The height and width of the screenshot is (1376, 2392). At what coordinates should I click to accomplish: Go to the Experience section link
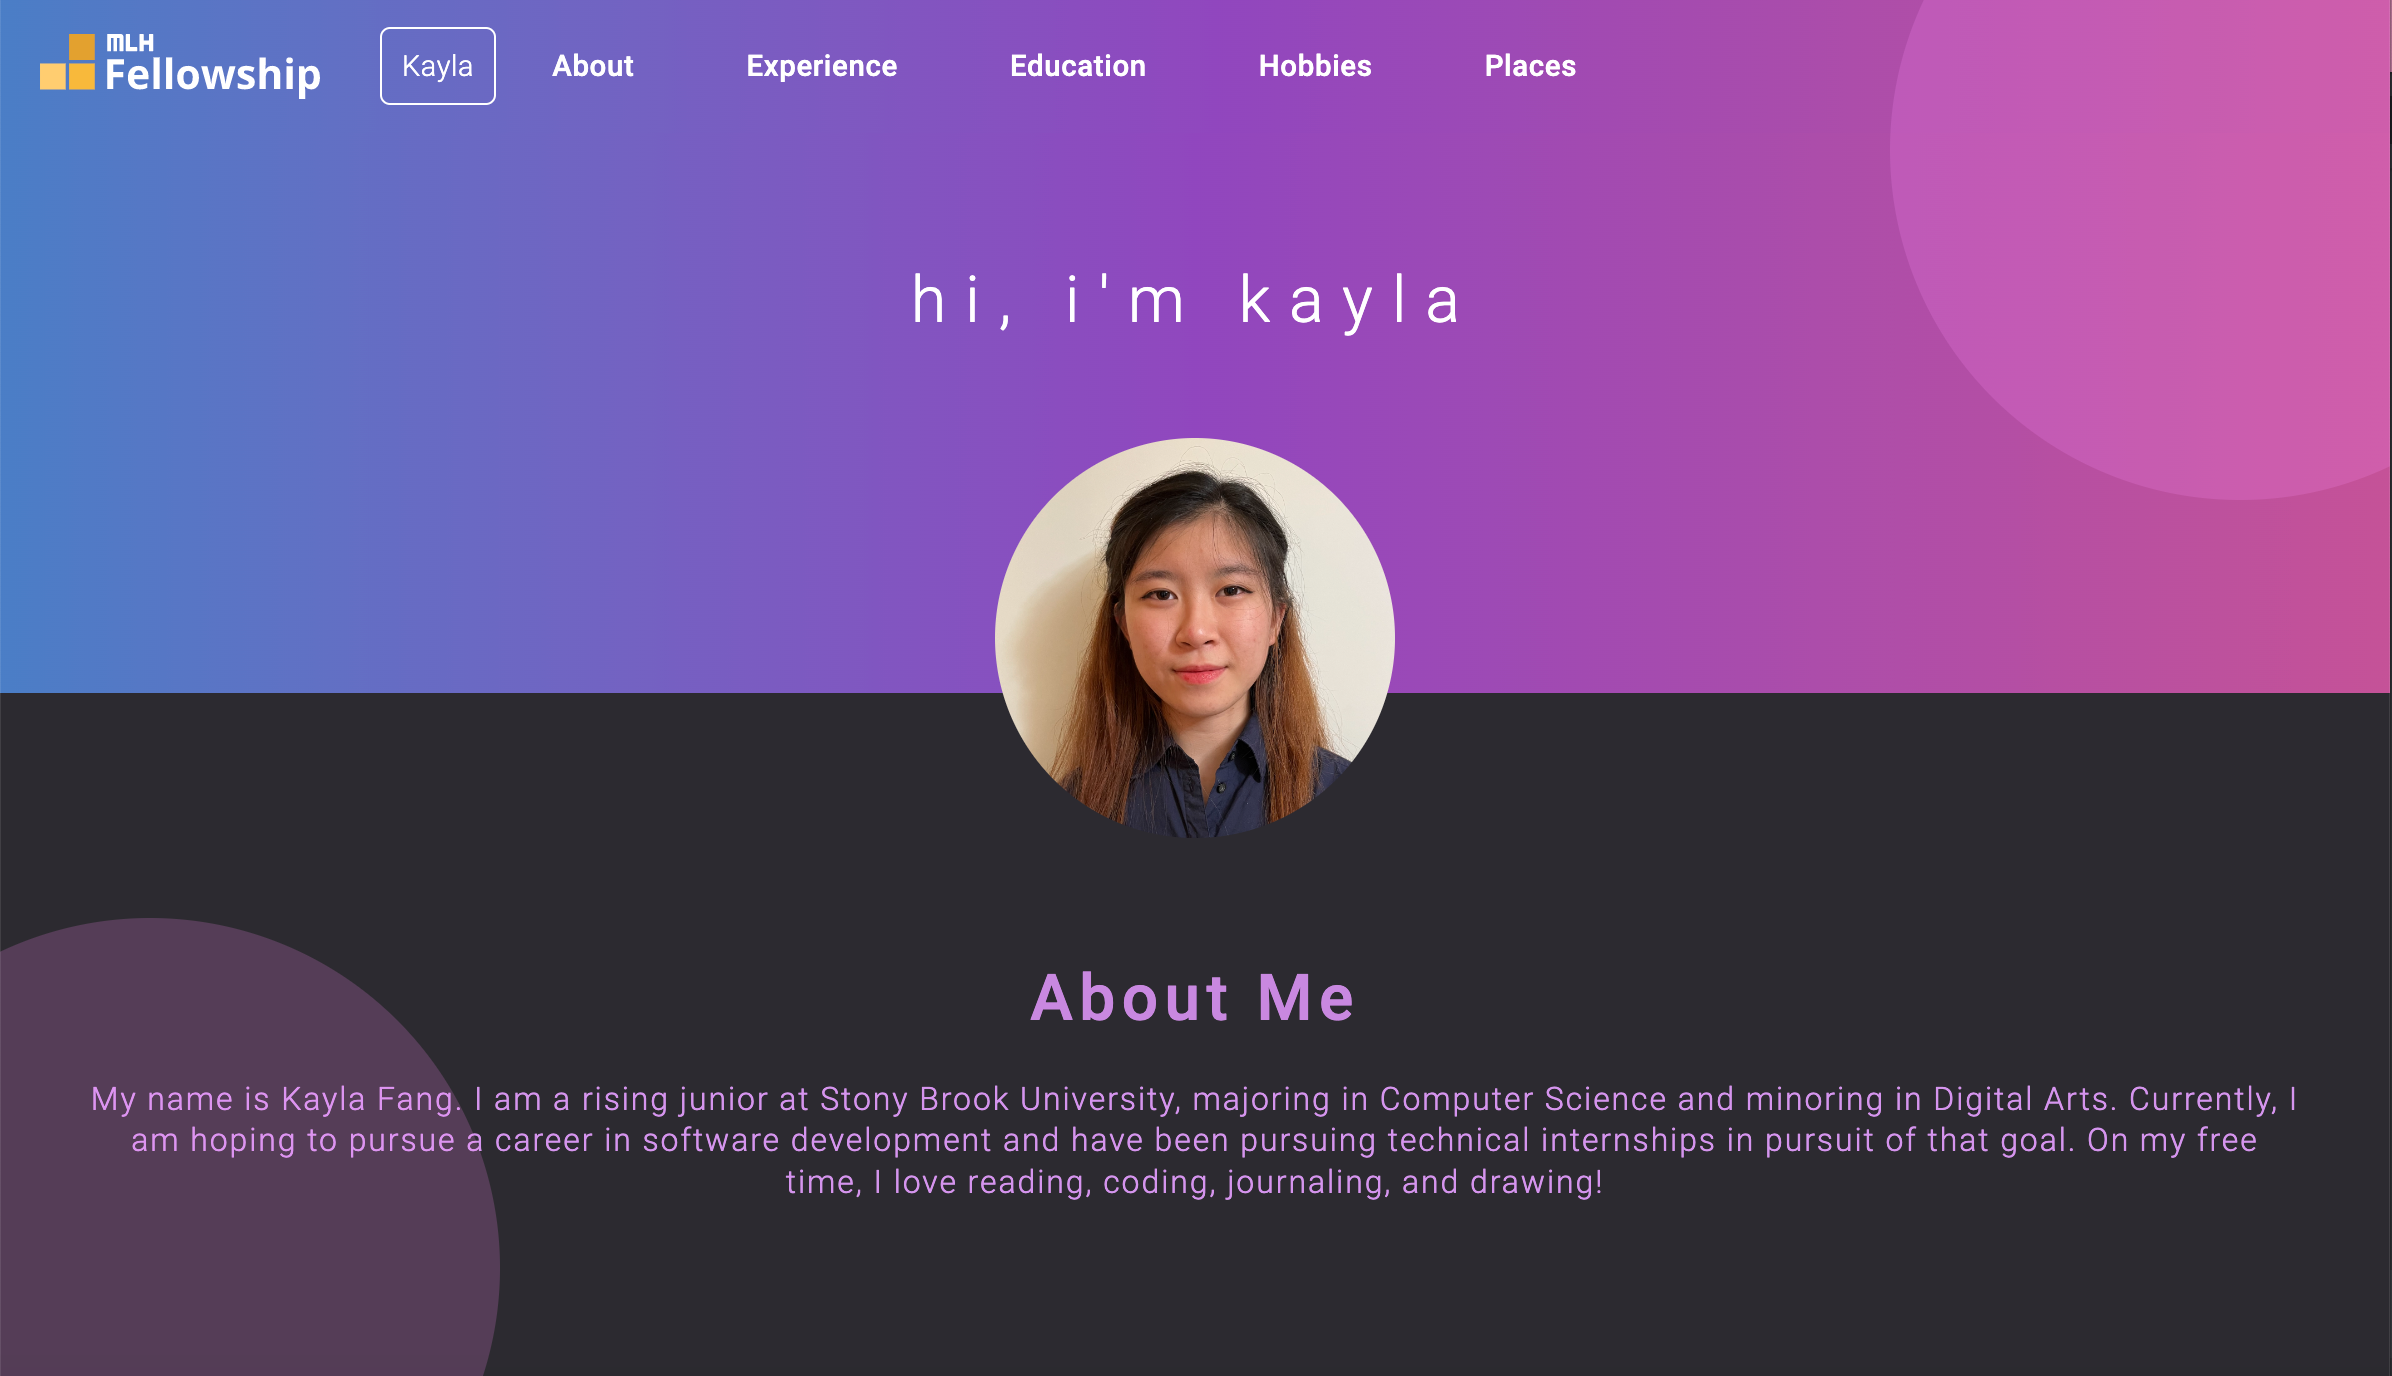[822, 66]
